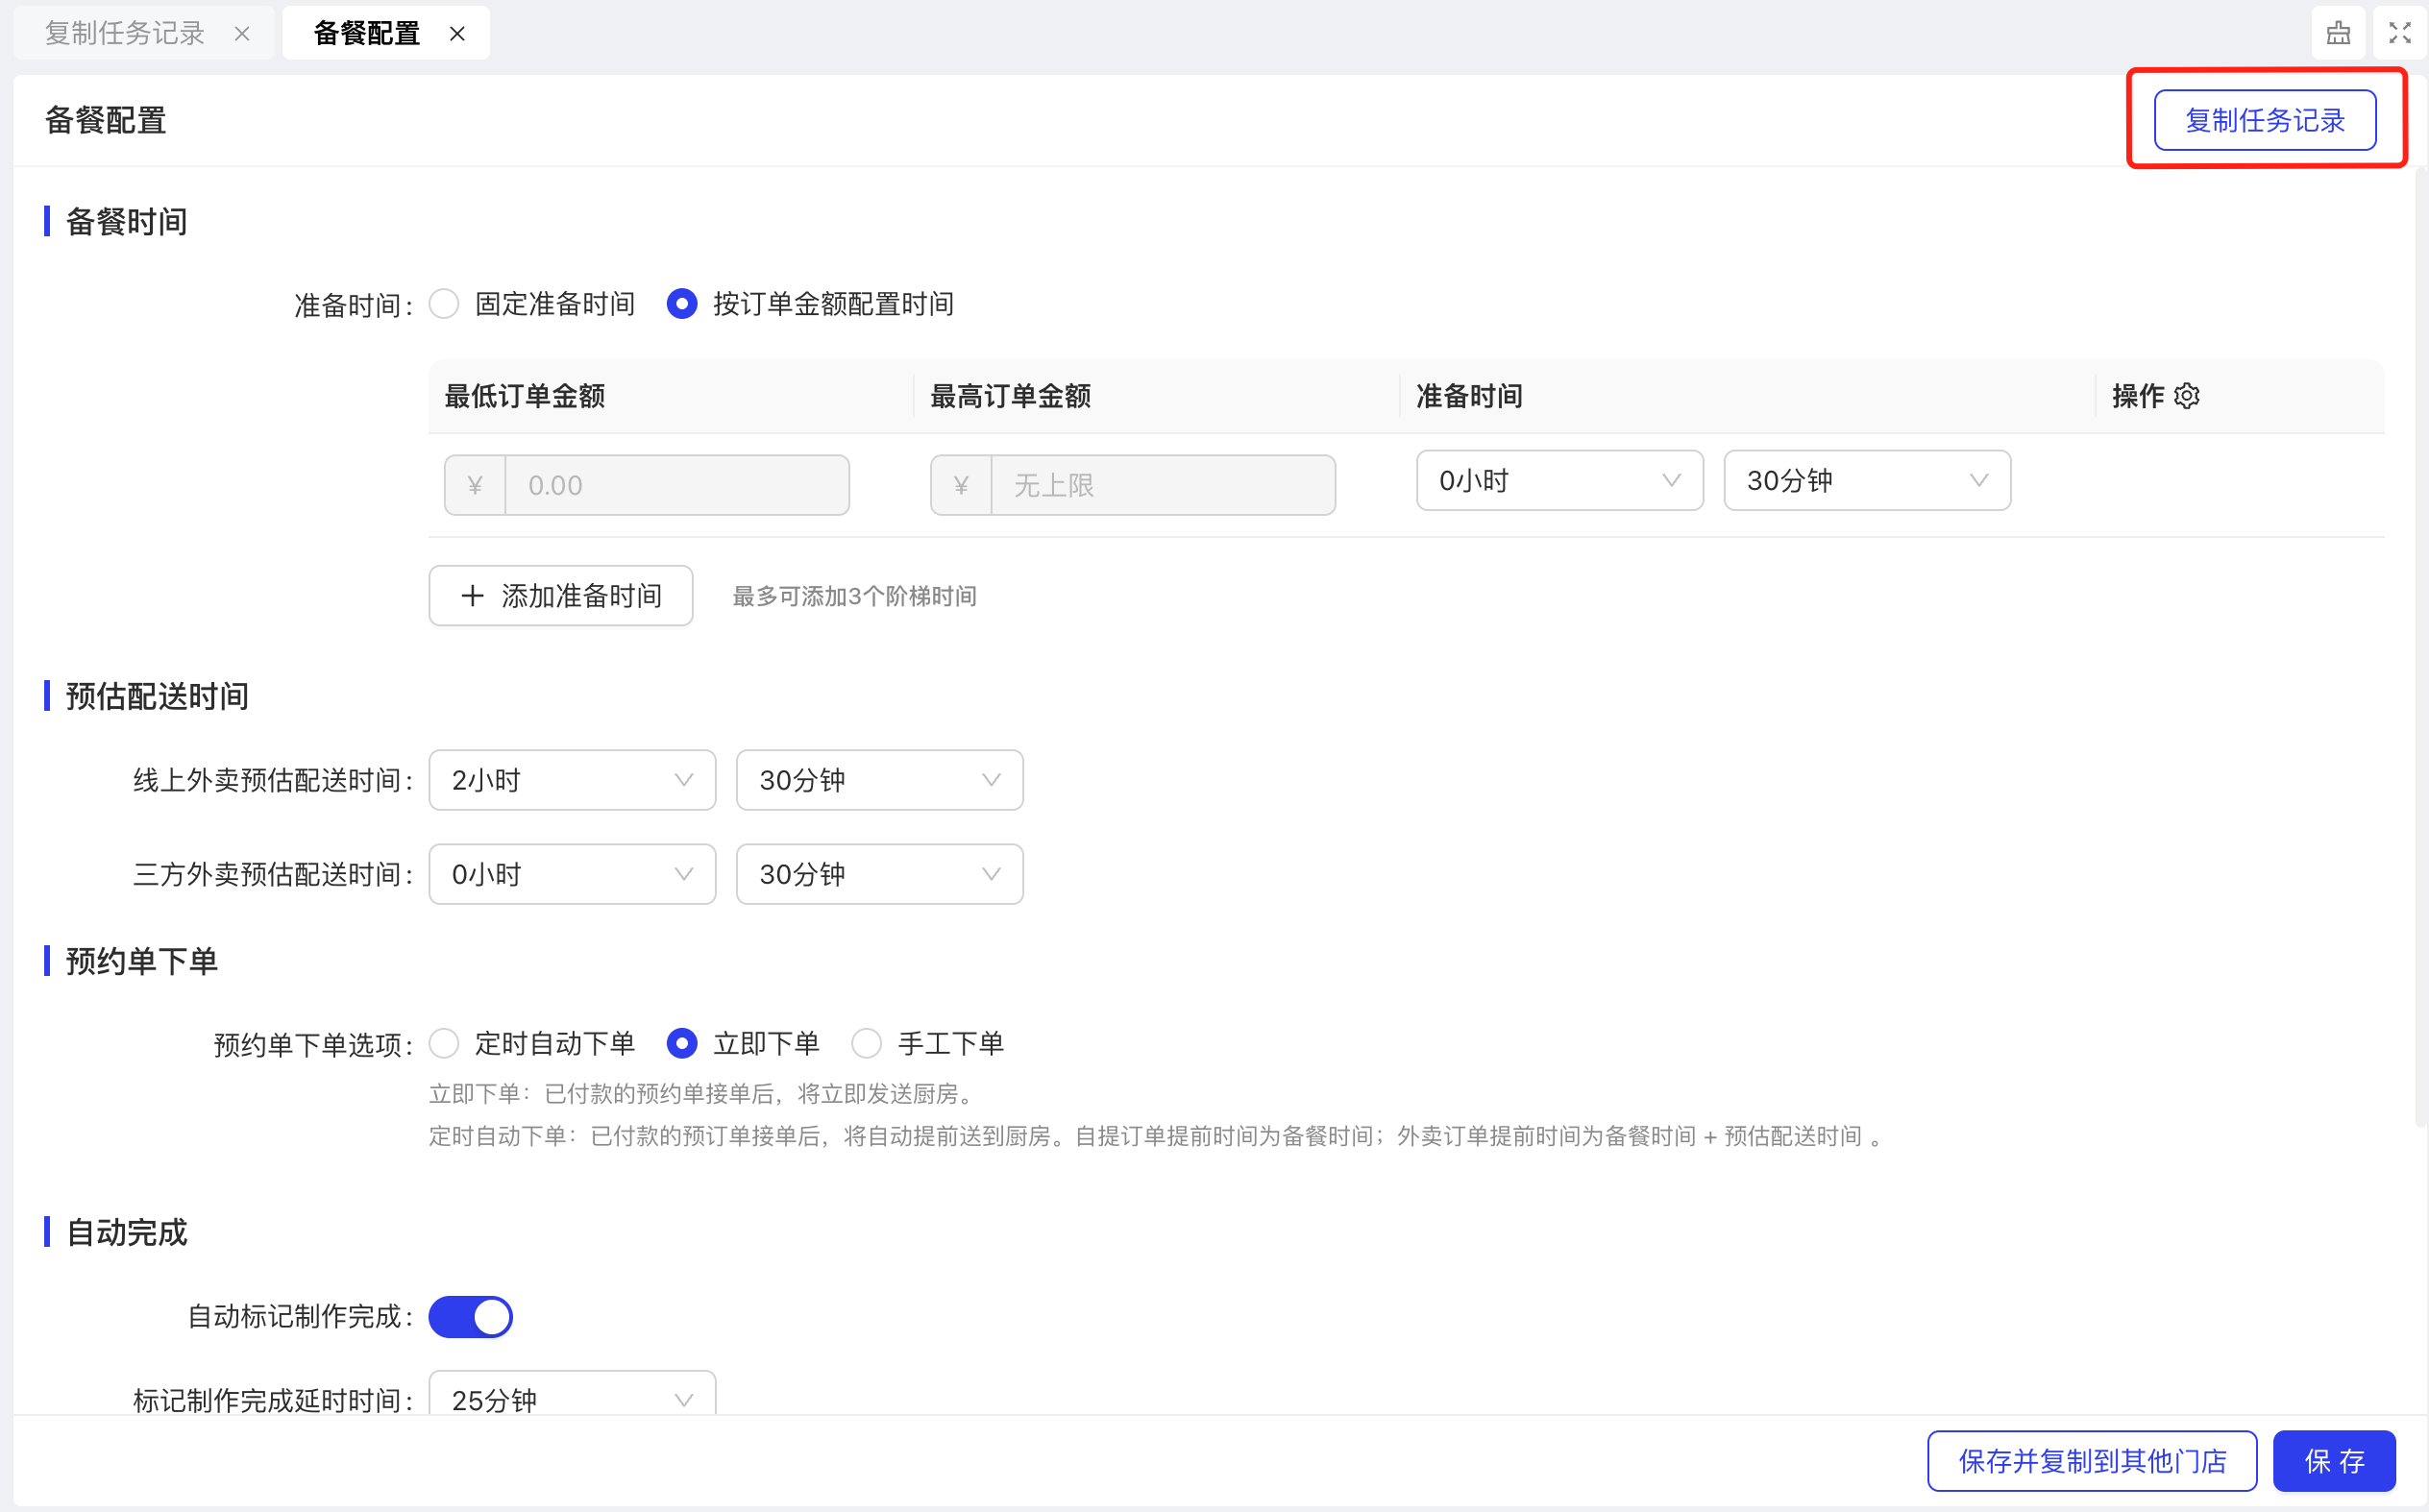
Task: Open 准备时间 30分钟 dropdown
Action: tap(1866, 481)
